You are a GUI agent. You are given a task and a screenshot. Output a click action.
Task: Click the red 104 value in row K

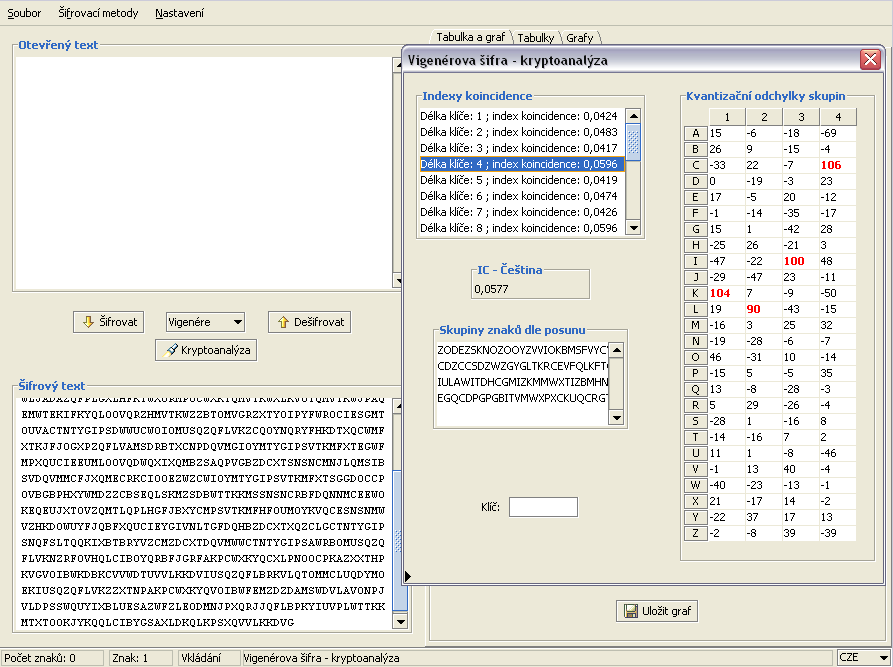coord(720,293)
